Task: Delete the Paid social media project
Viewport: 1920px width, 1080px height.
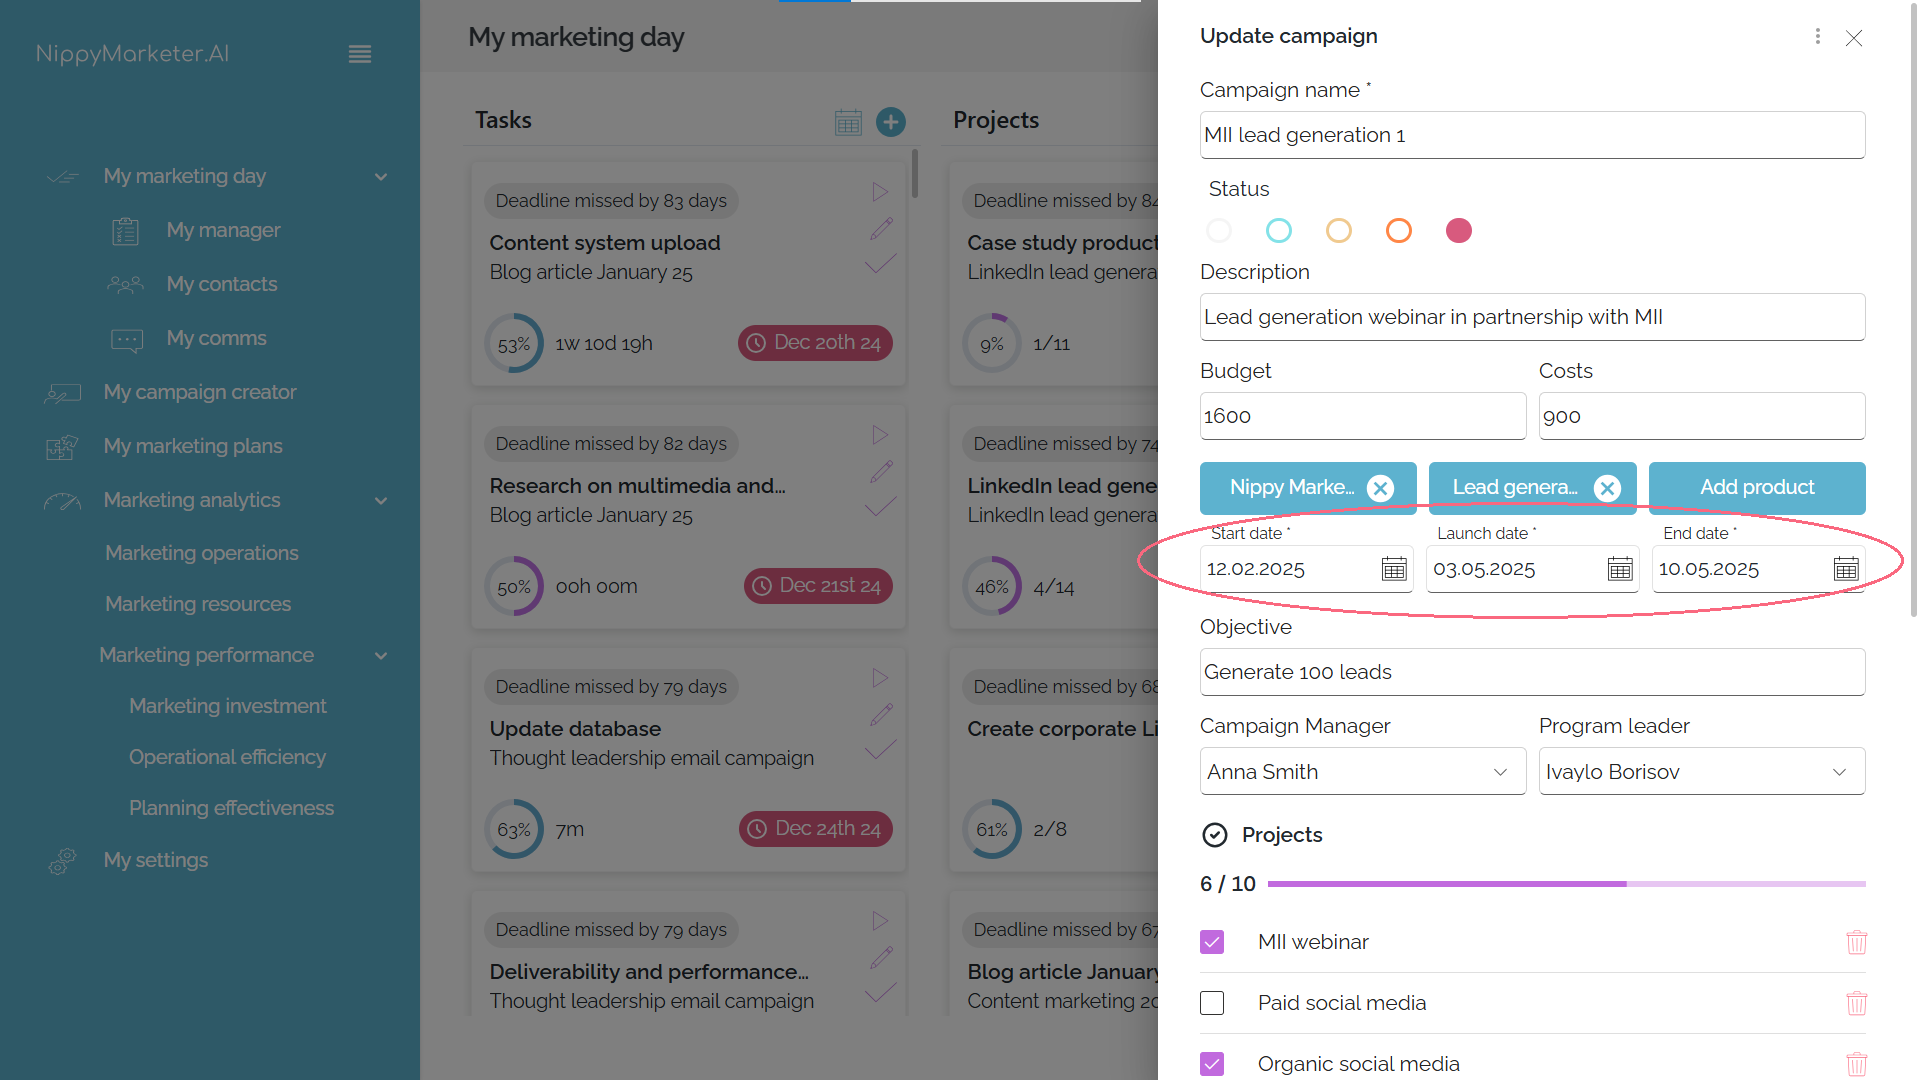Action: 1856,1003
